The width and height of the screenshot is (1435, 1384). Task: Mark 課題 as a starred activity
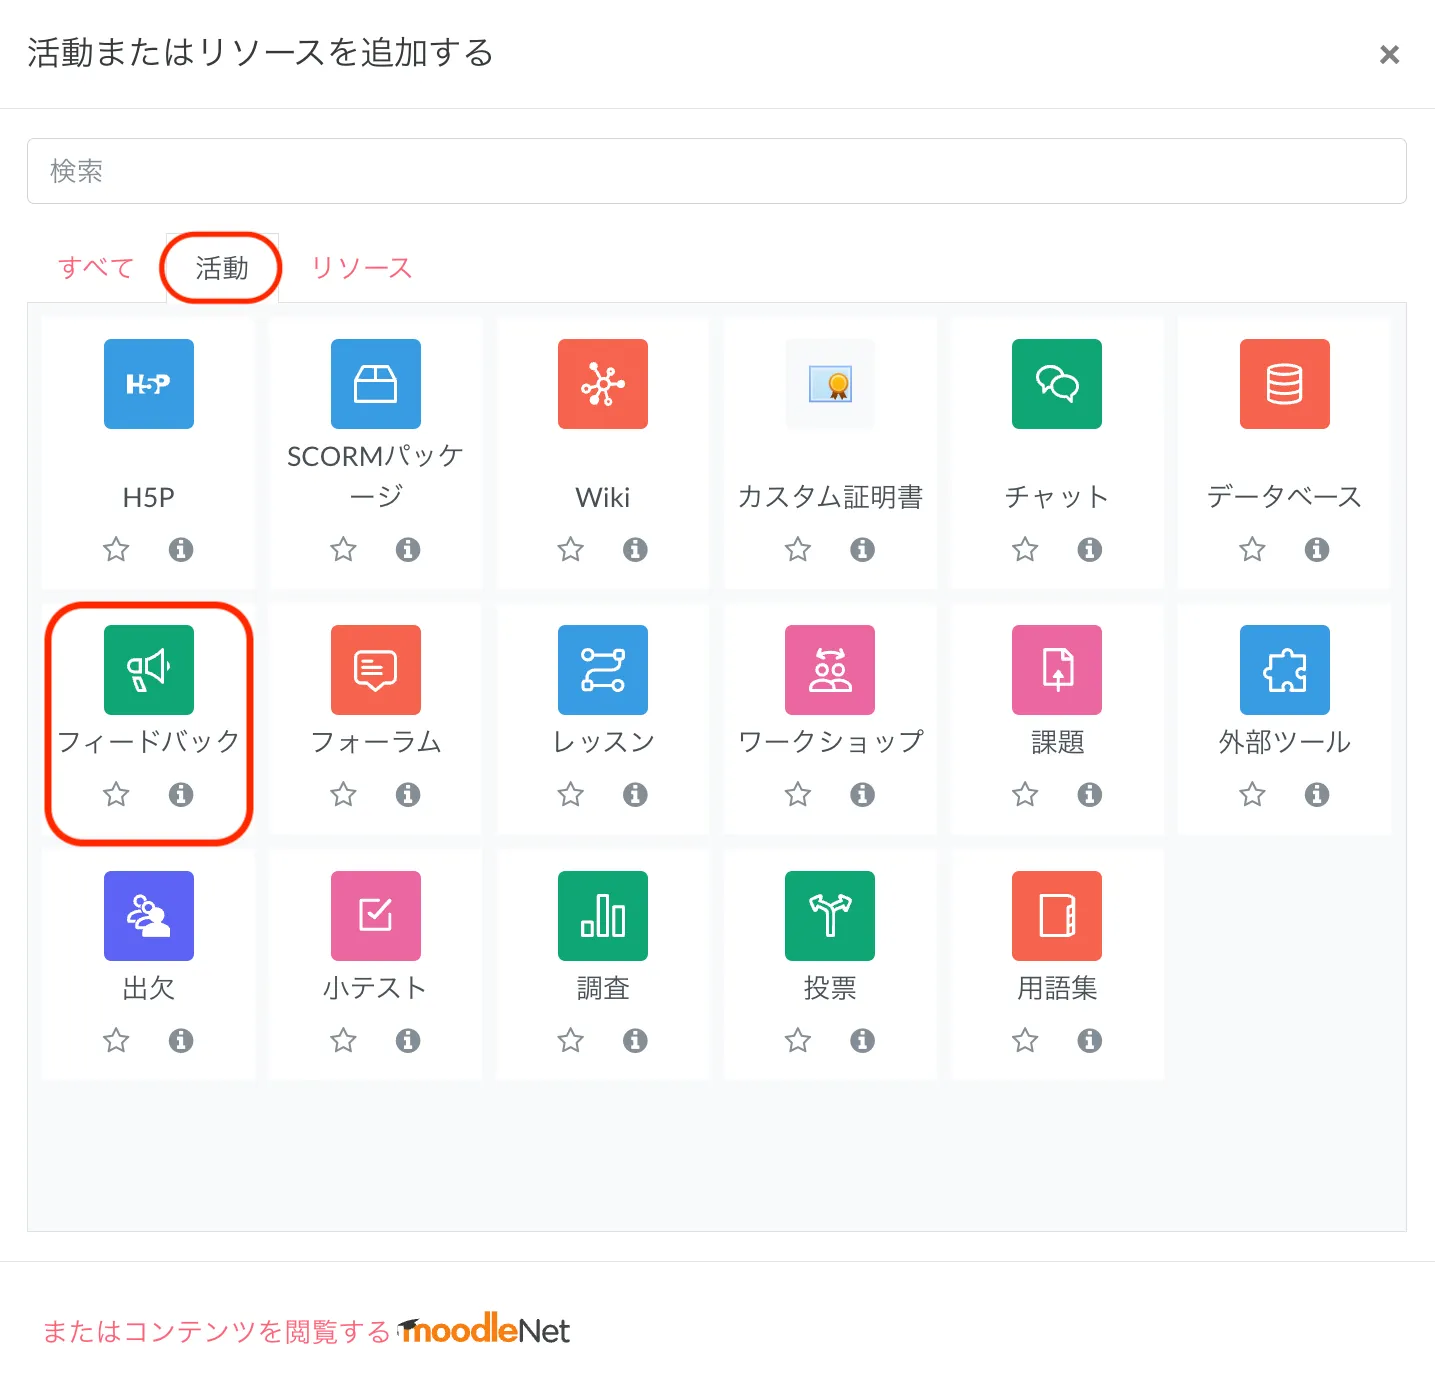click(1025, 795)
